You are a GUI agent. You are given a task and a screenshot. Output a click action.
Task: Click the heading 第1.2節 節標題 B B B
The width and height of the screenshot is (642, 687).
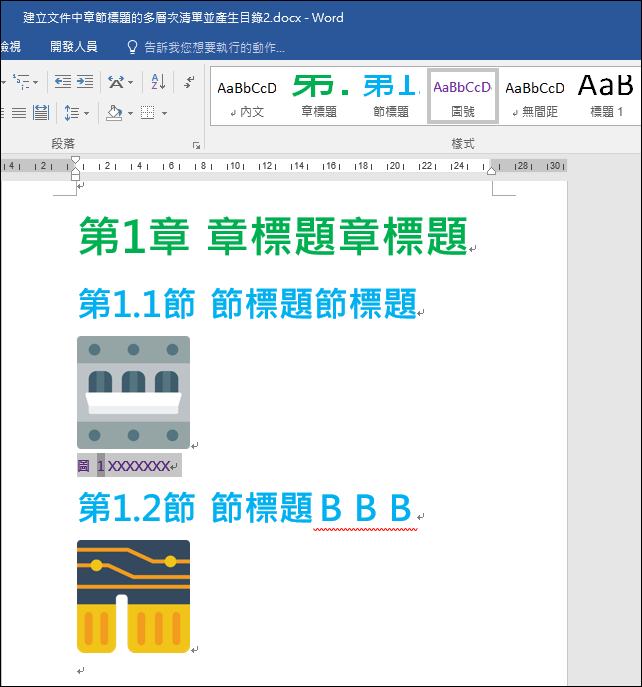click(245, 507)
